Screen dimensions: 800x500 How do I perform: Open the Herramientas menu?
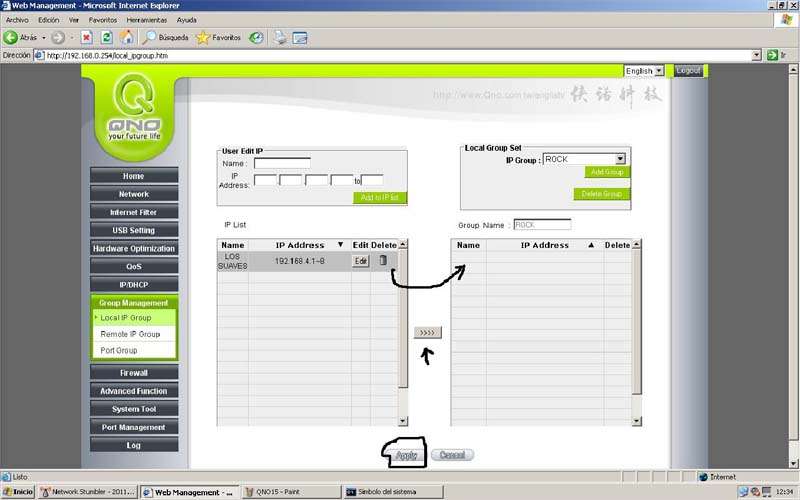click(x=146, y=20)
